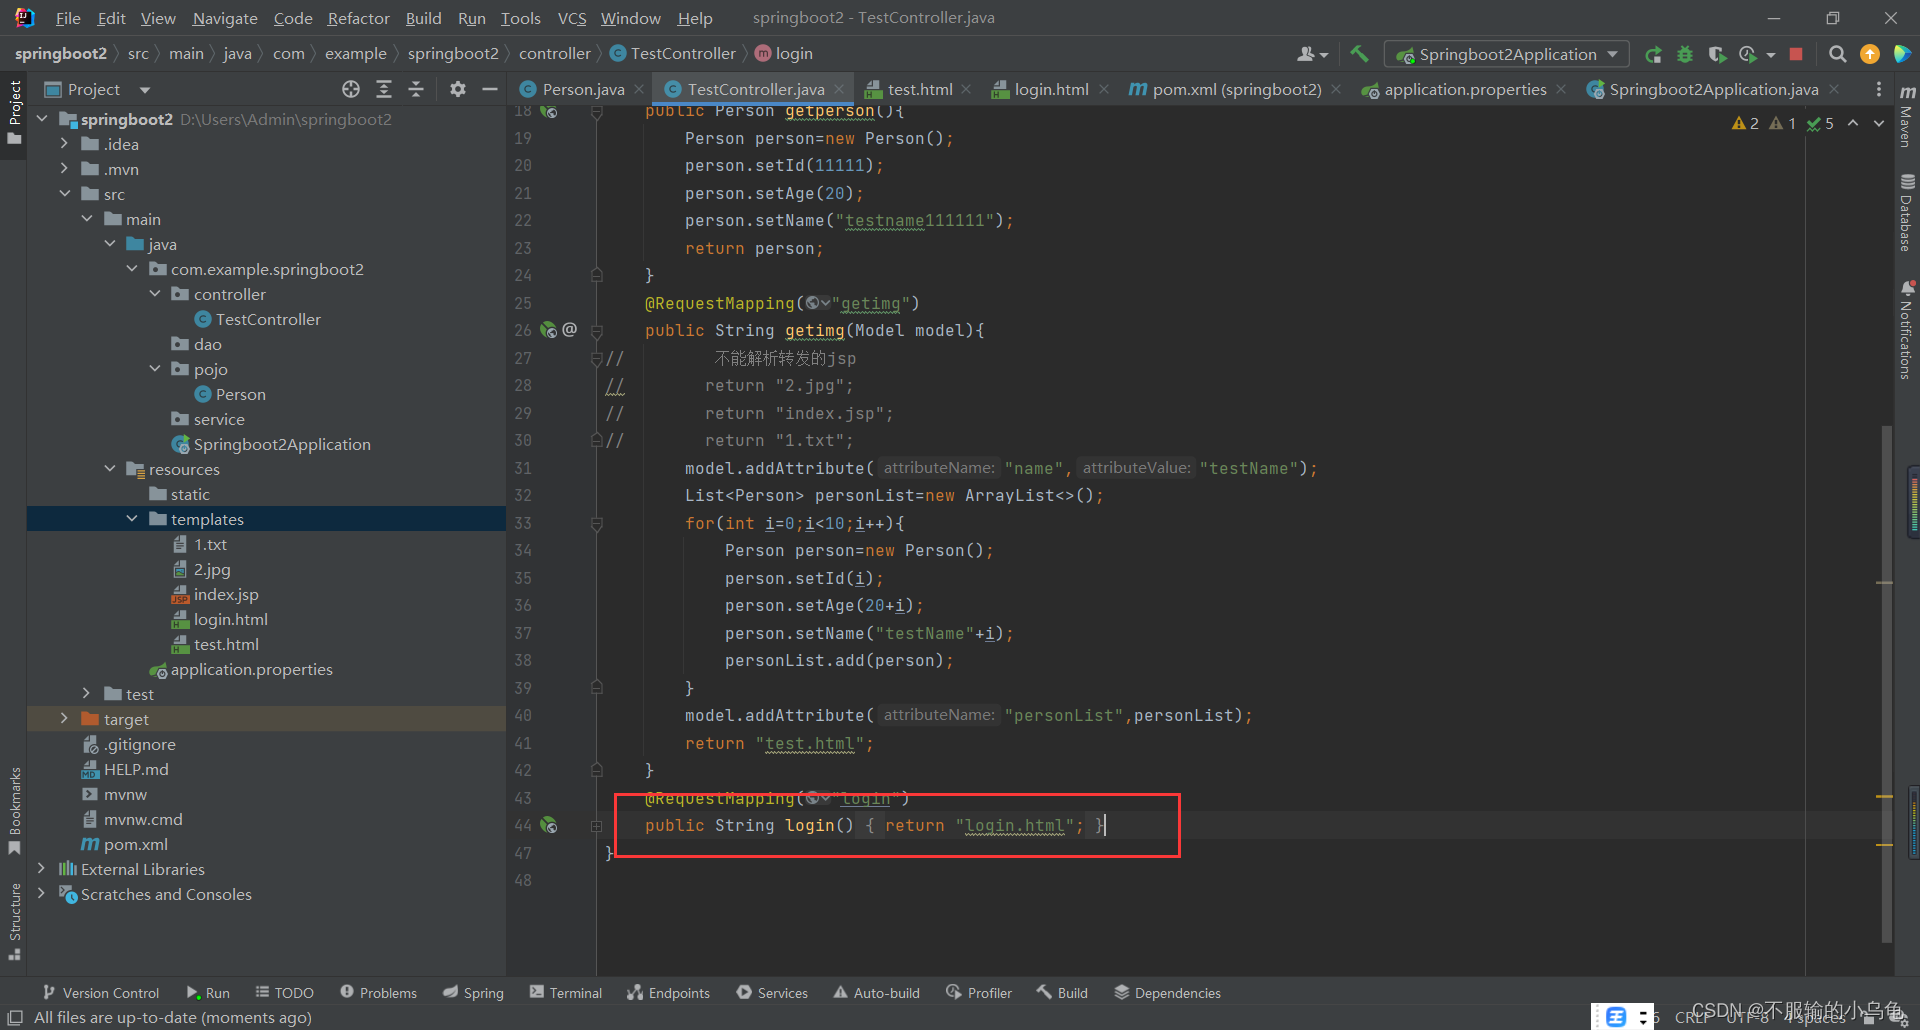Viewport: 1920px width, 1030px height.
Task: Run with coverage shield icon
Action: click(1717, 54)
